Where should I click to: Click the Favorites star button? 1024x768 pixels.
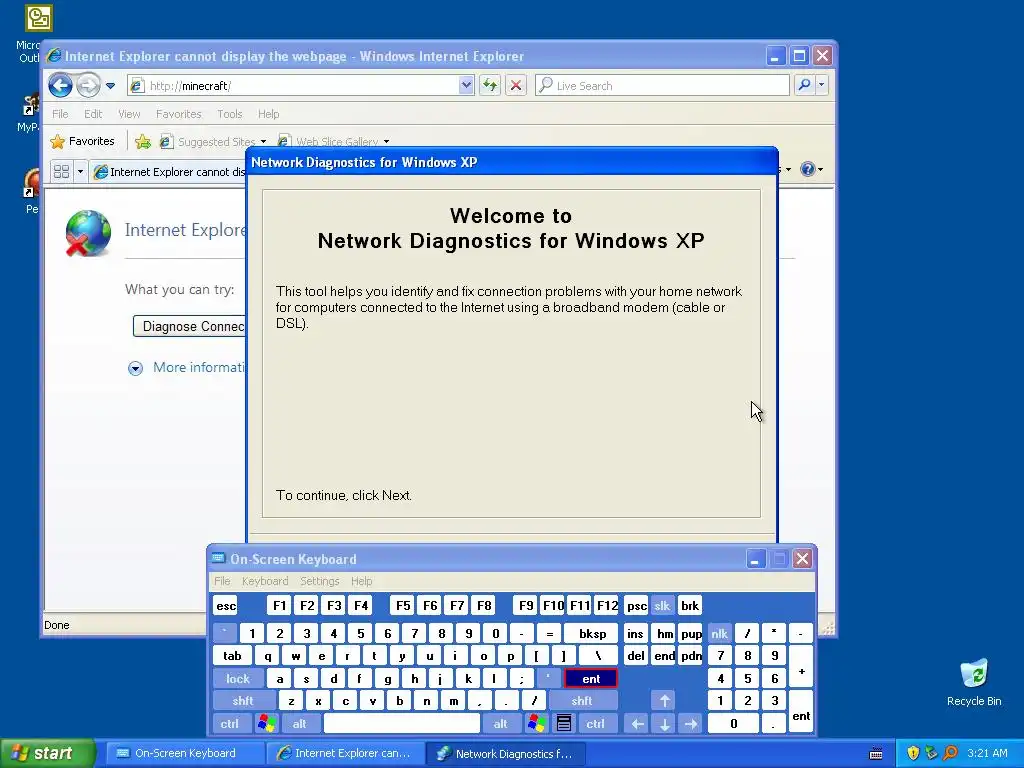[82, 141]
